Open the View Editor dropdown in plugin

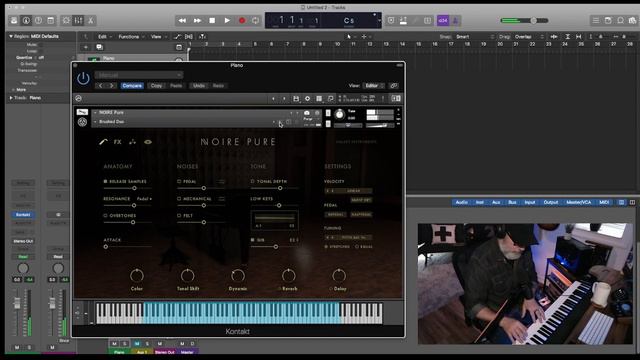click(374, 86)
